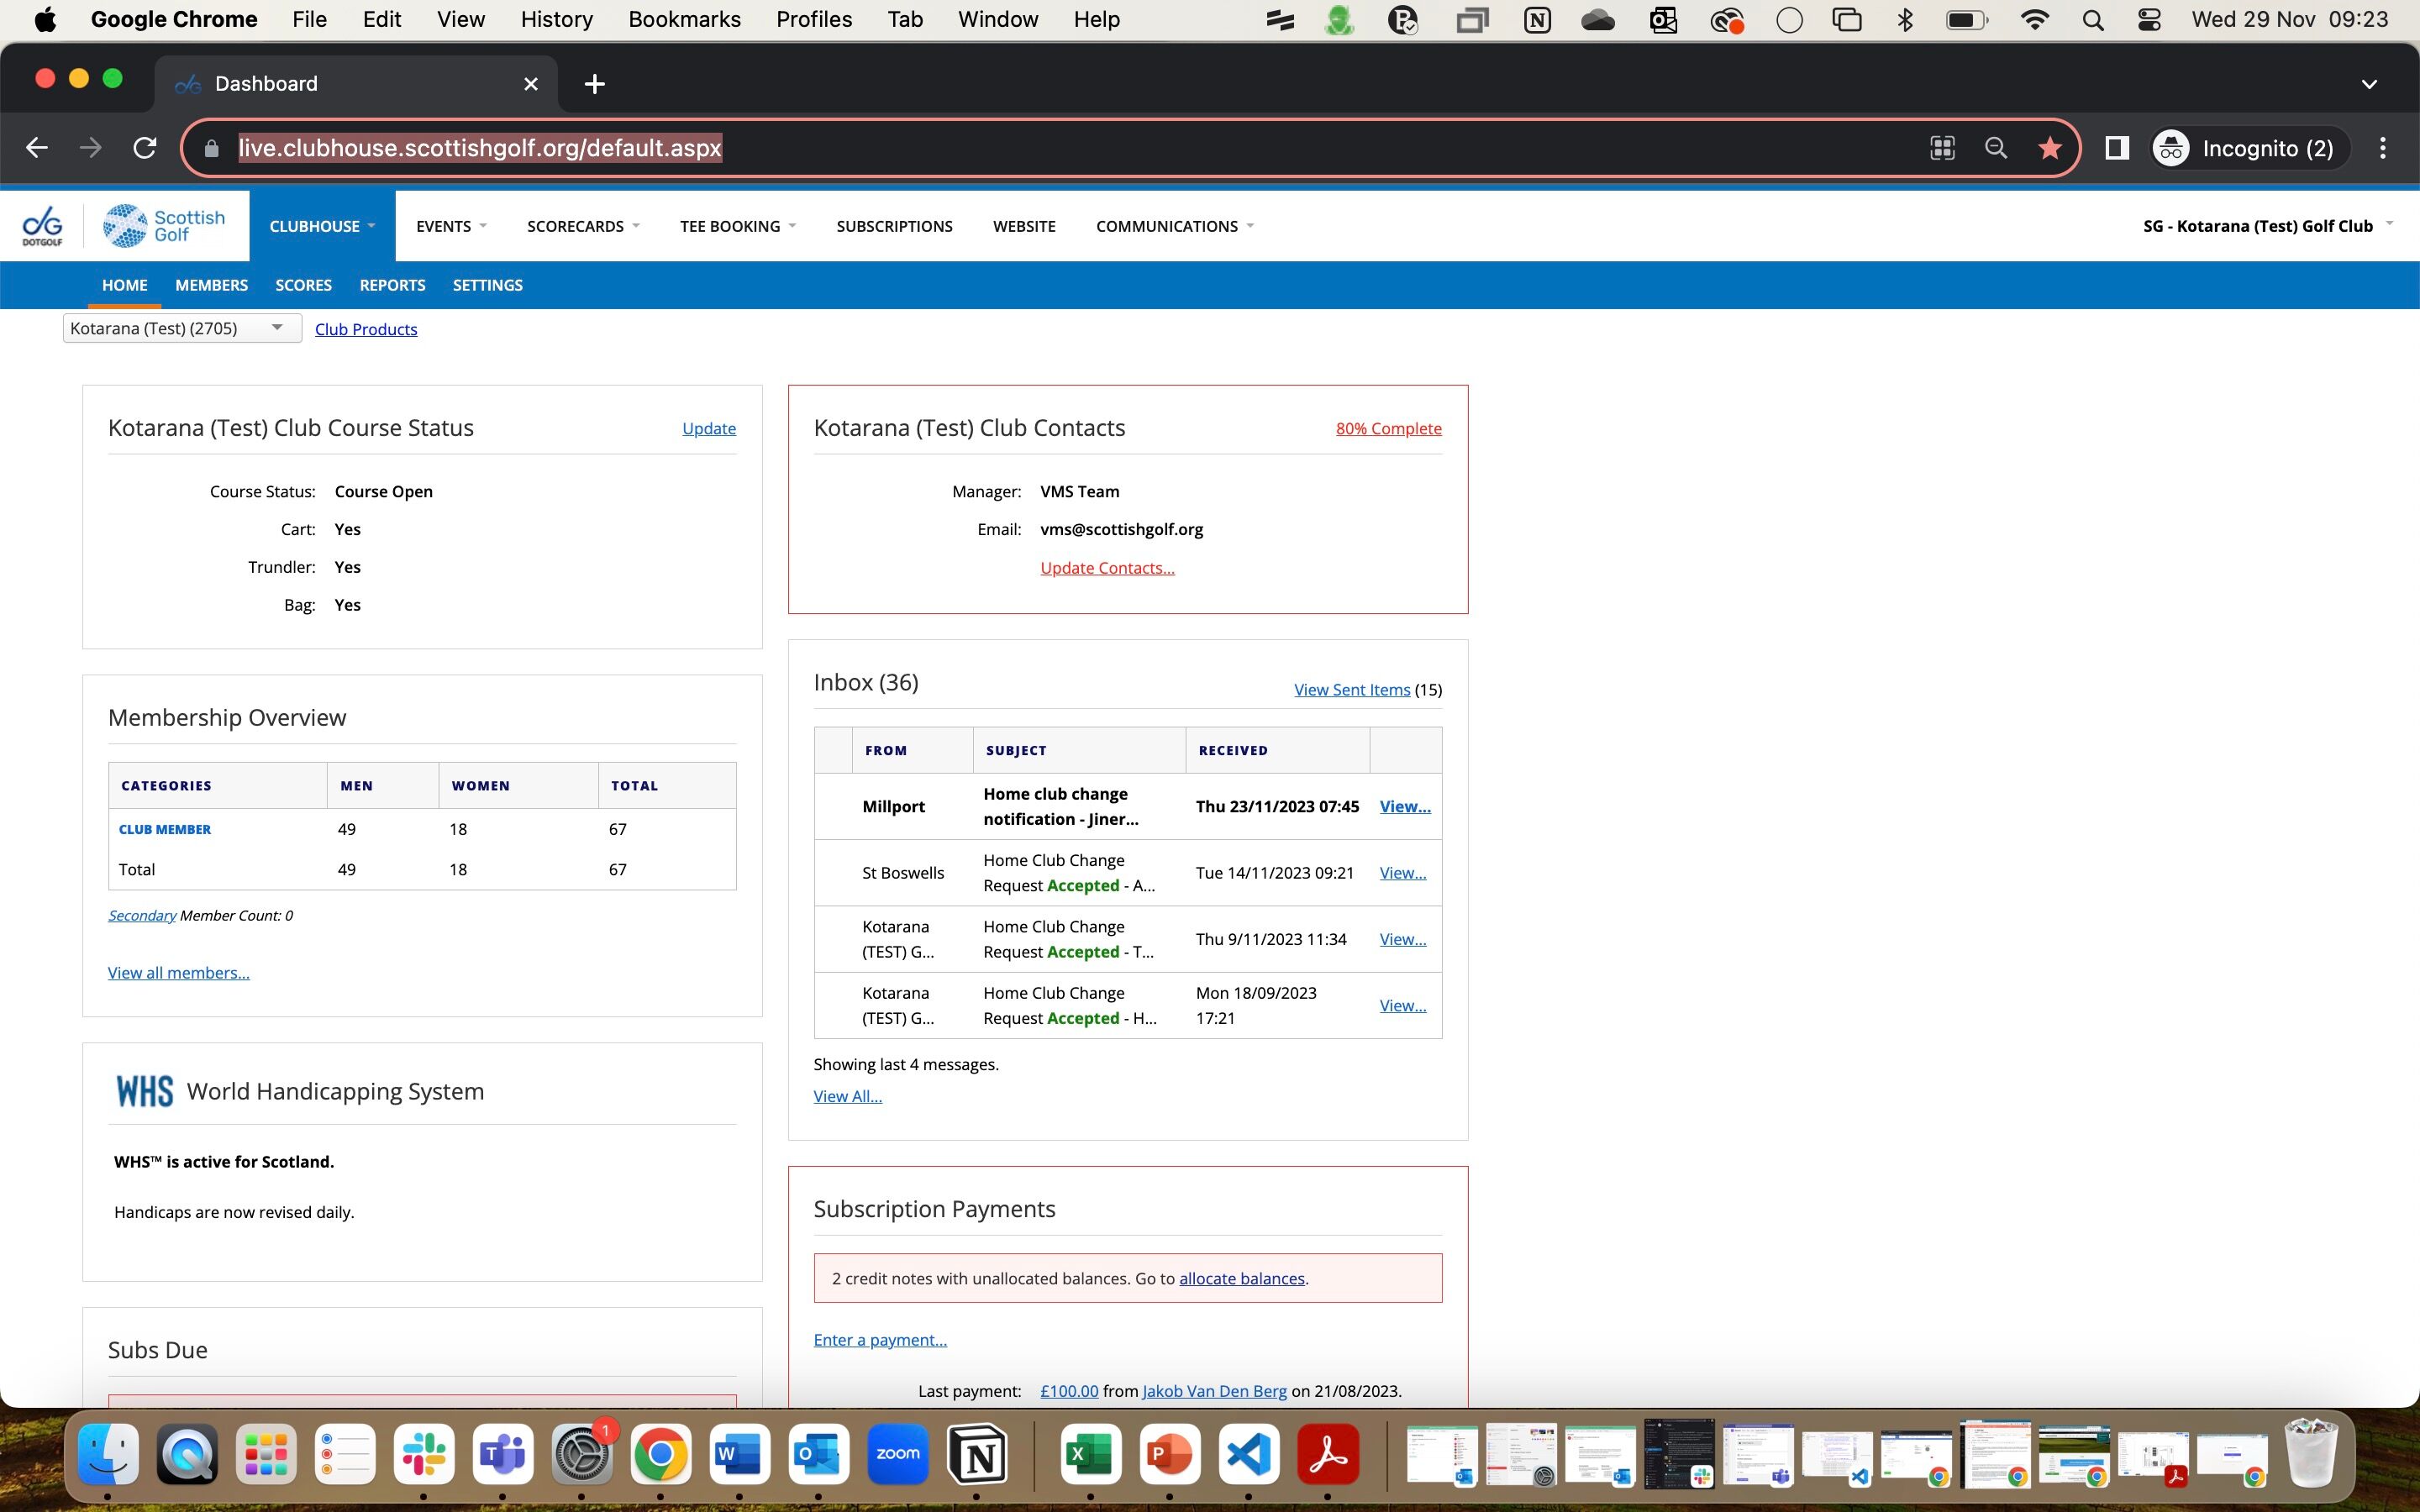Reload the page with the refresh icon

[145, 148]
